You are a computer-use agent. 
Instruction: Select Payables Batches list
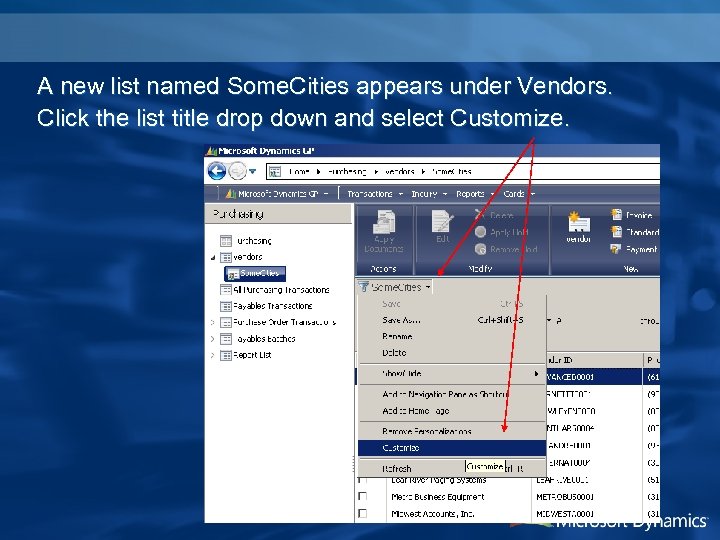tap(258, 339)
